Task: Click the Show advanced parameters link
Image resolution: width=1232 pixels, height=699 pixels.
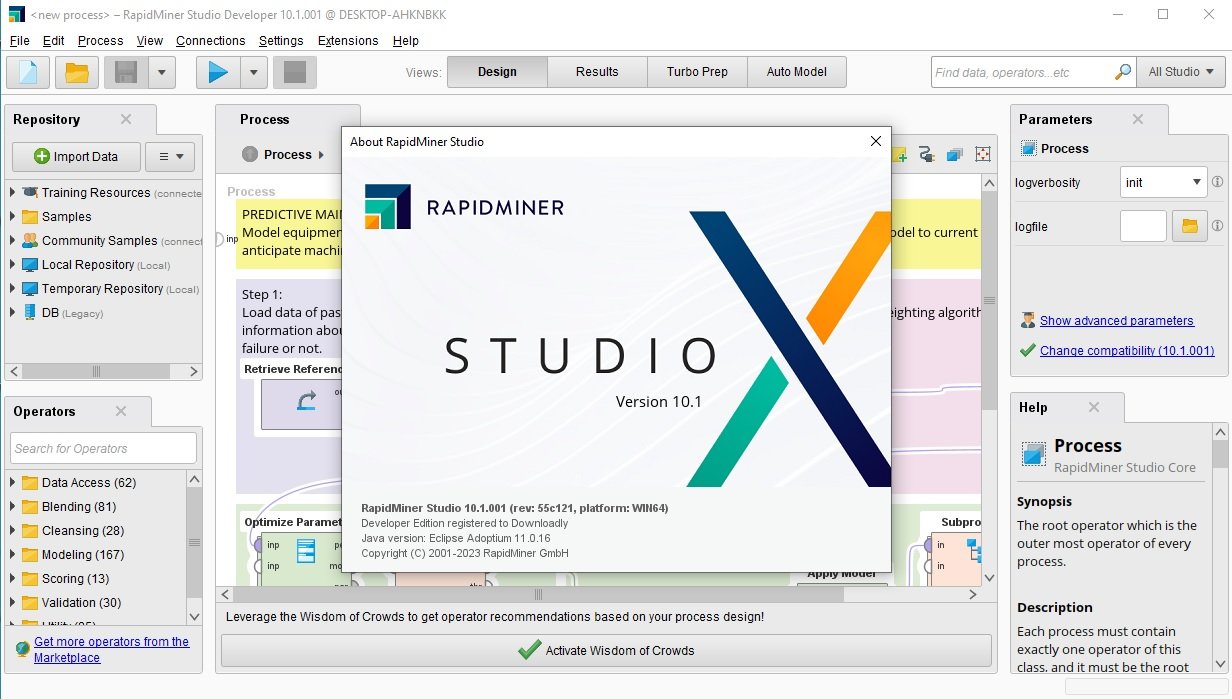Action: [x=1117, y=321]
